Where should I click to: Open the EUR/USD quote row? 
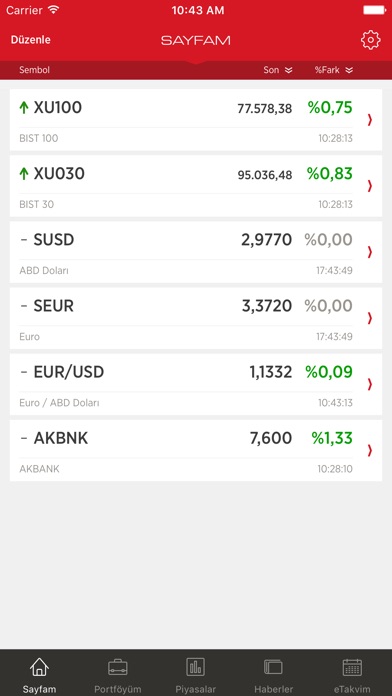coord(196,384)
